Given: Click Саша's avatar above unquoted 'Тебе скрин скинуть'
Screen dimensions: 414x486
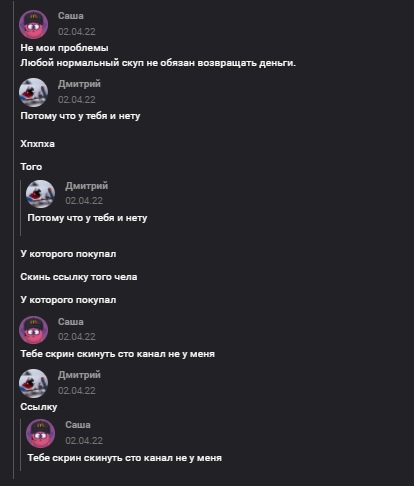Looking at the screenshot, I should 33,330.
